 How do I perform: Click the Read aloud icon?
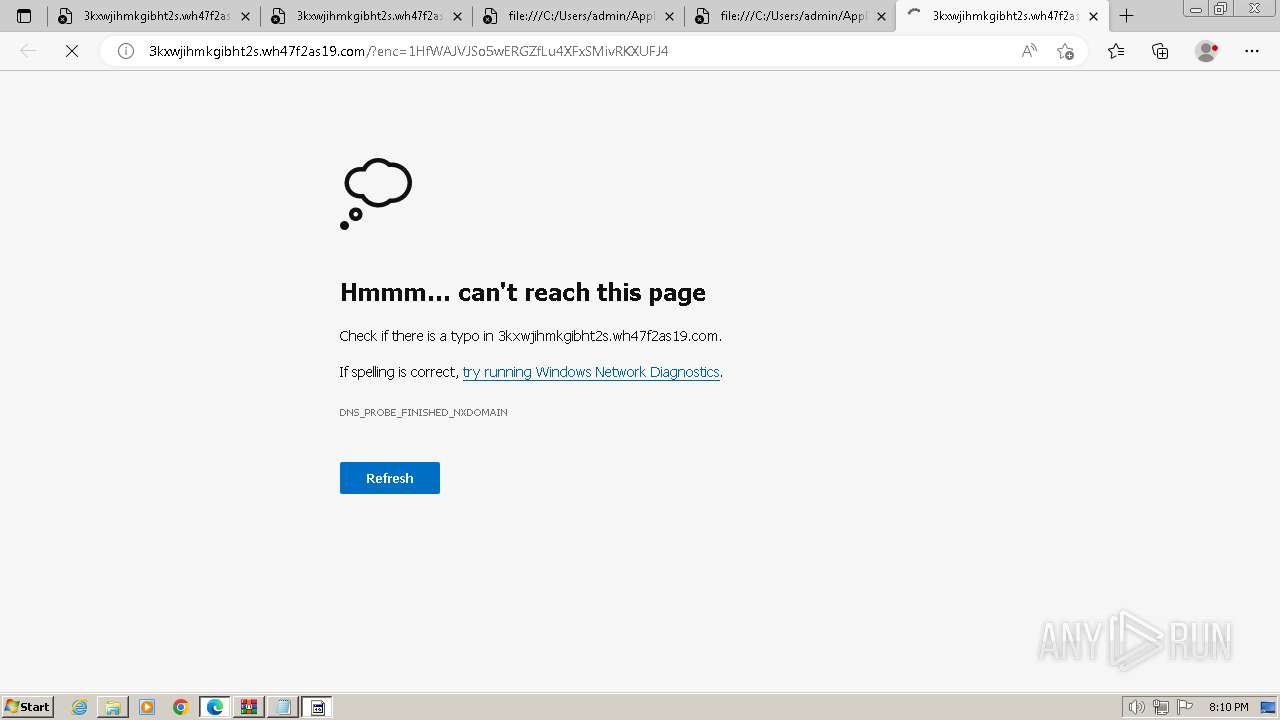point(1029,51)
